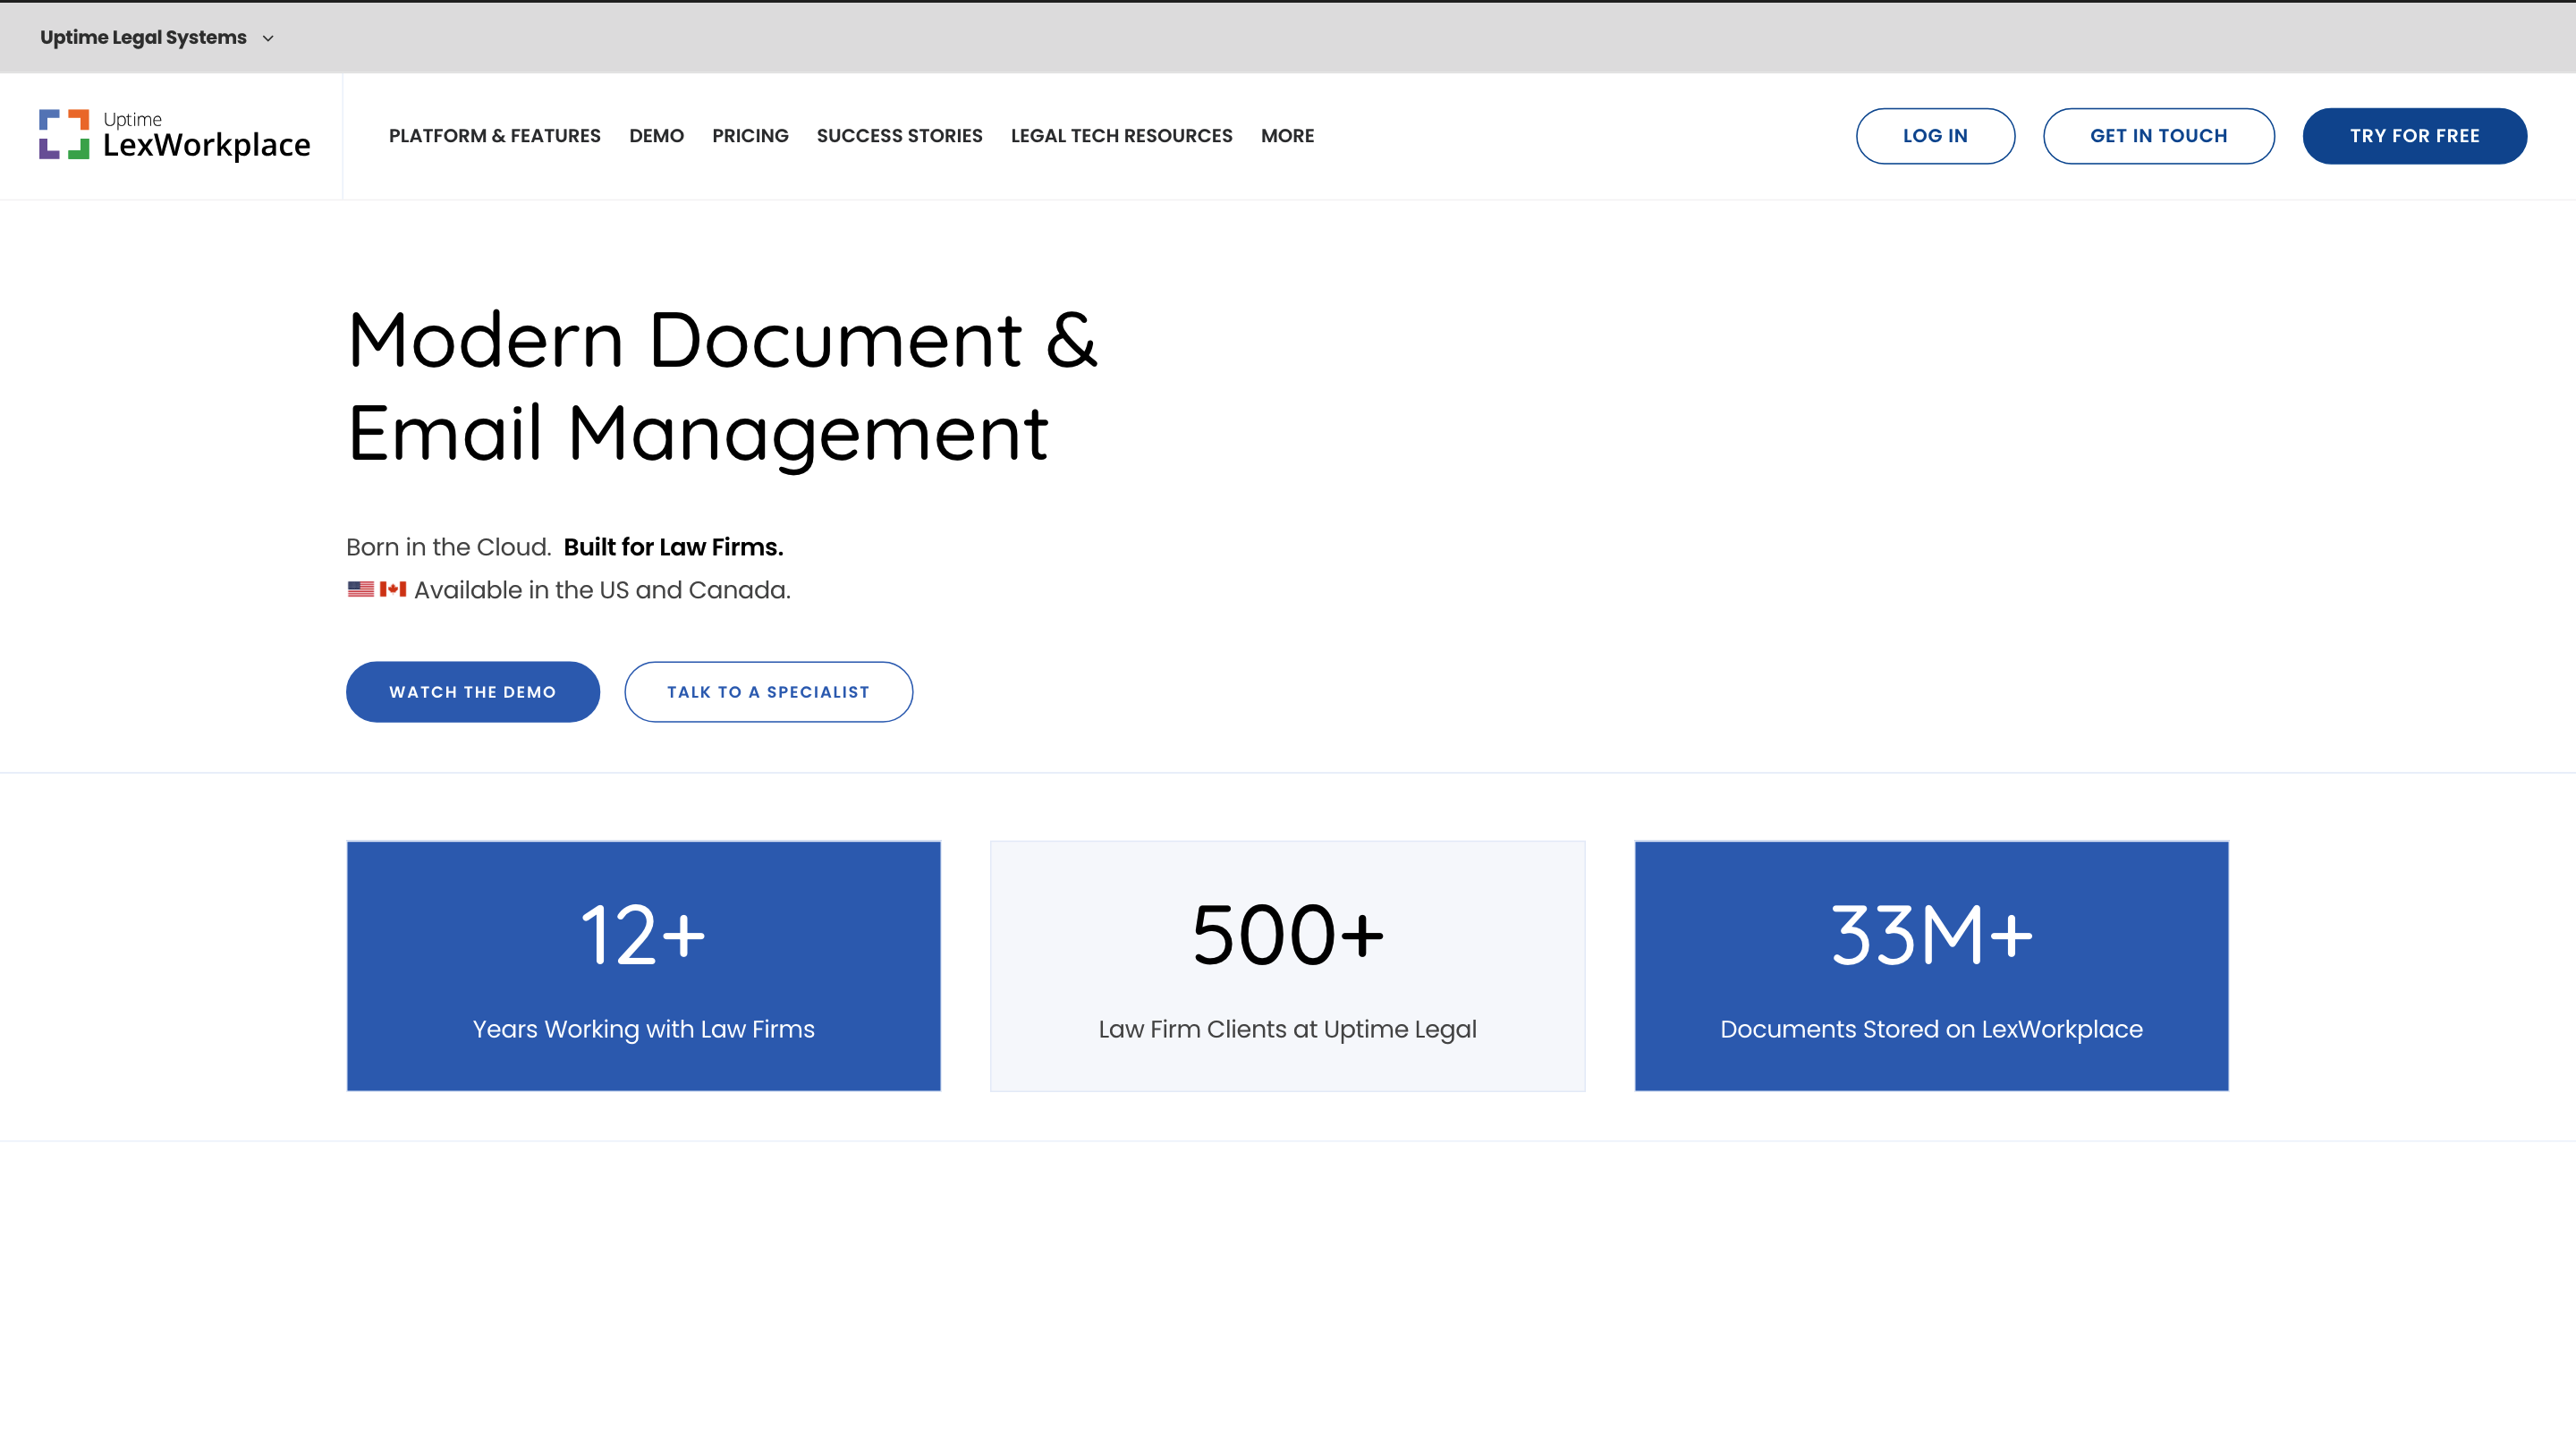Open the Platform & Features menu

click(494, 136)
